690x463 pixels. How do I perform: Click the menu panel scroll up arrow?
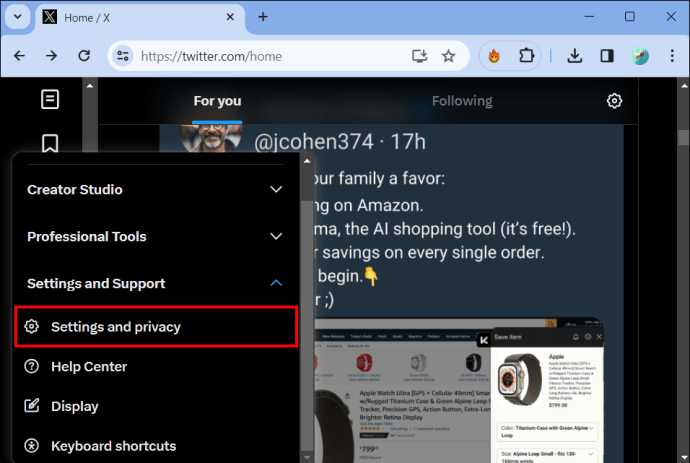[x=307, y=161]
